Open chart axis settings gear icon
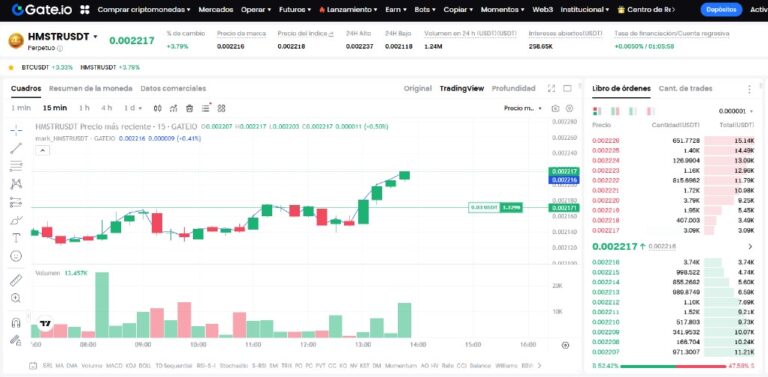This screenshot has height=377, width=768. click(565, 345)
